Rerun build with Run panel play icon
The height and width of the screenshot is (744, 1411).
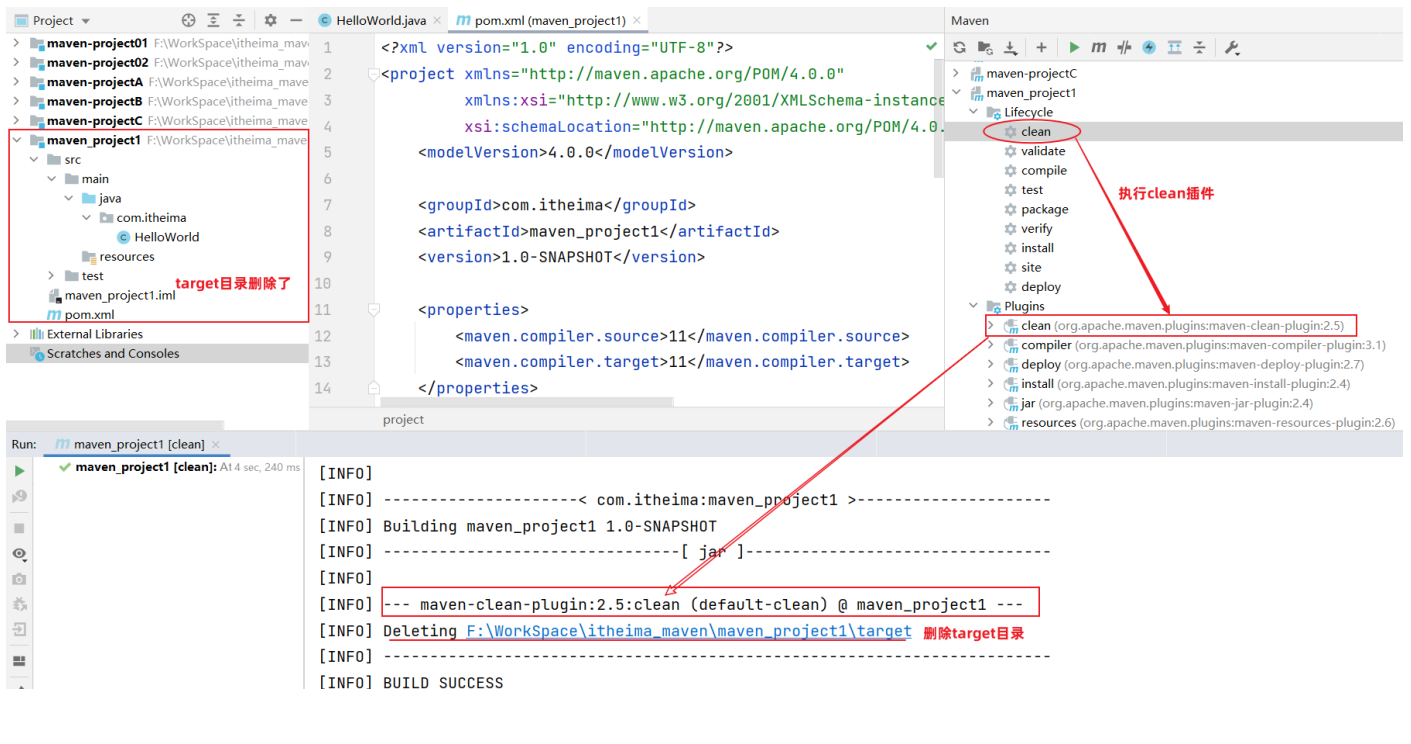(x=19, y=471)
